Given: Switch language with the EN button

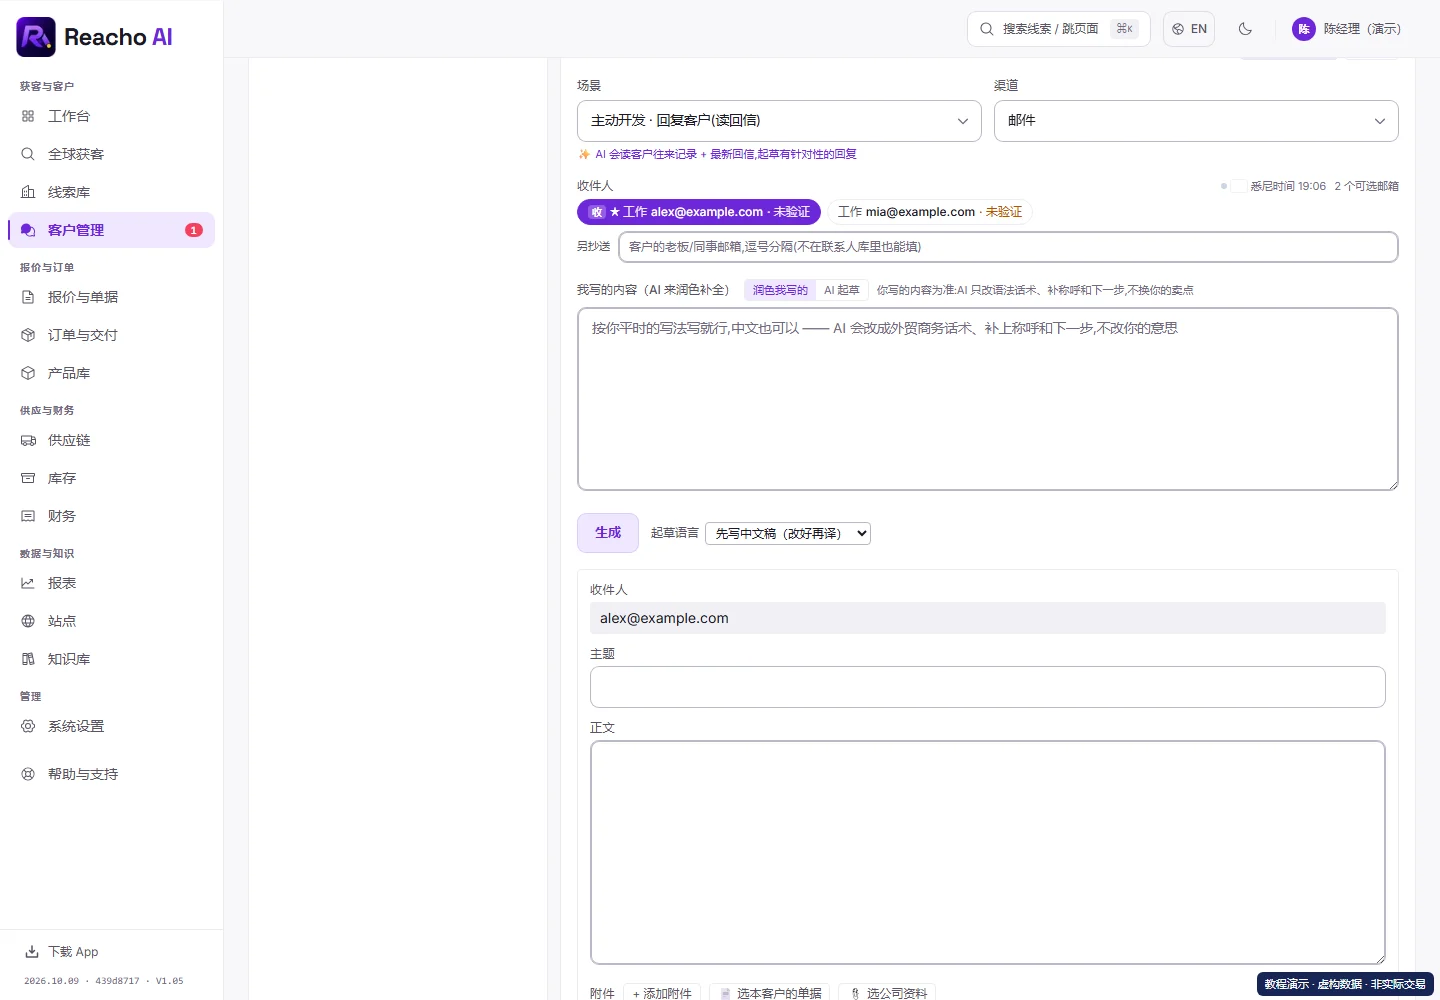Looking at the screenshot, I should click(x=1189, y=29).
